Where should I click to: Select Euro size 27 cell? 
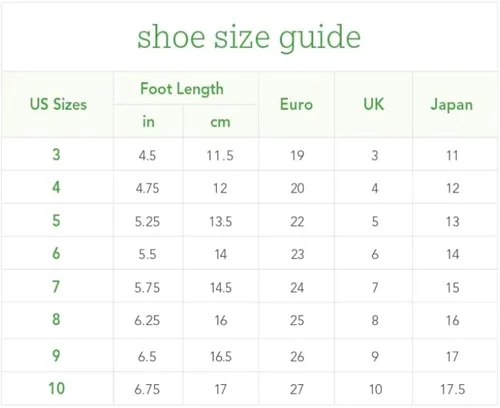tap(297, 389)
